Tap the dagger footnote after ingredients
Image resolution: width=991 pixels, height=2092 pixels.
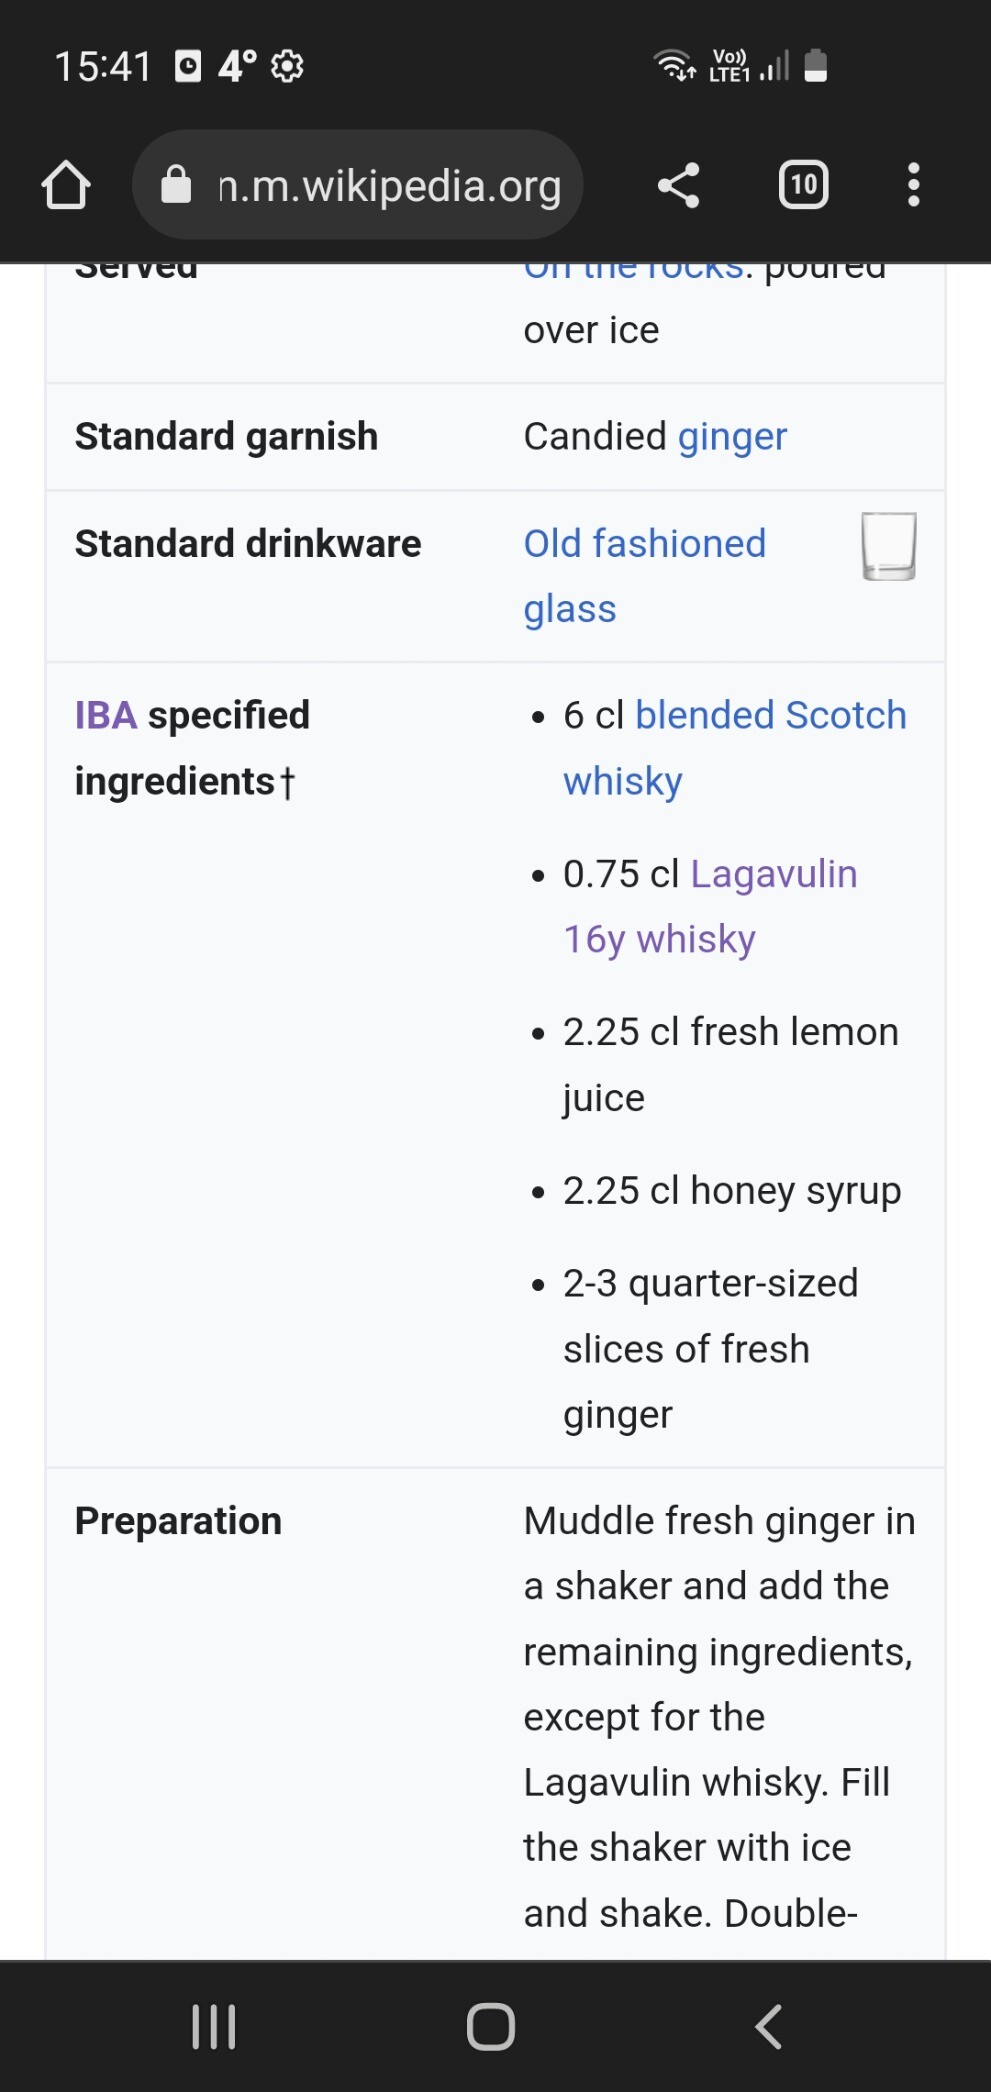tap(288, 782)
